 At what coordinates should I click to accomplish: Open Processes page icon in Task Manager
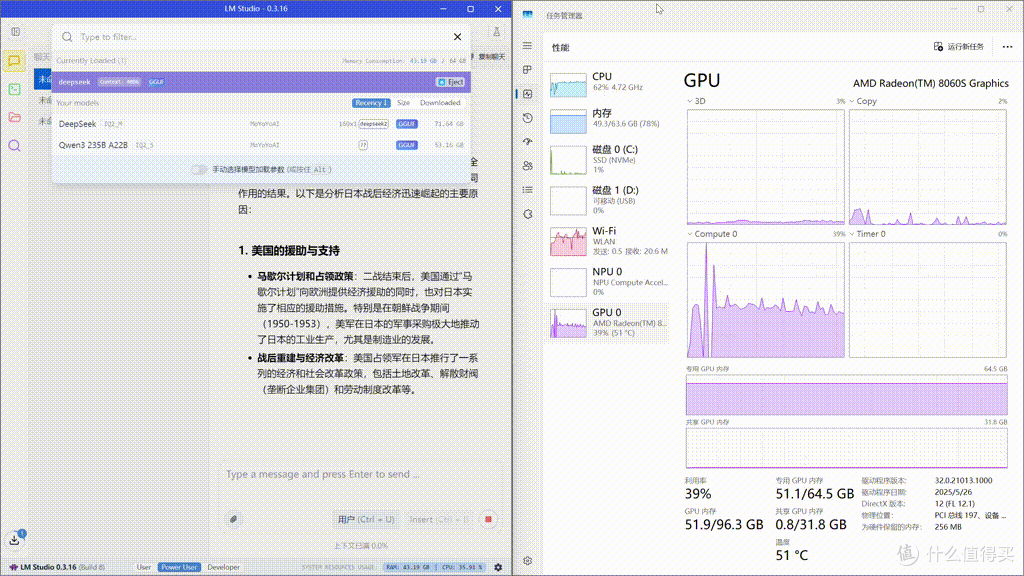click(x=527, y=69)
